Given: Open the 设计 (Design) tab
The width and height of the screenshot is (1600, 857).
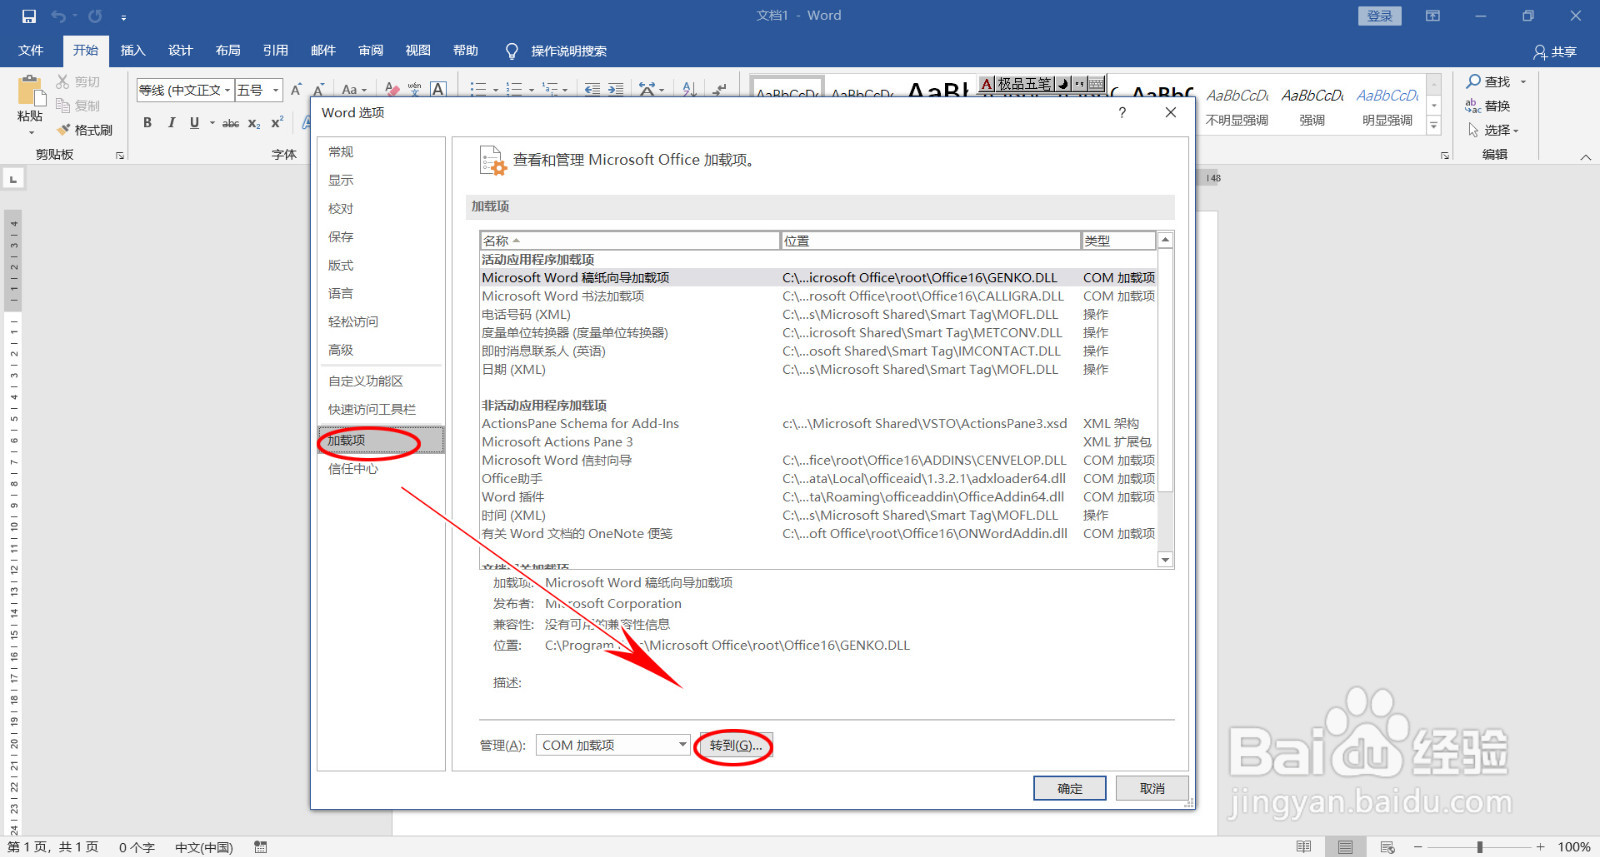Looking at the screenshot, I should [180, 51].
